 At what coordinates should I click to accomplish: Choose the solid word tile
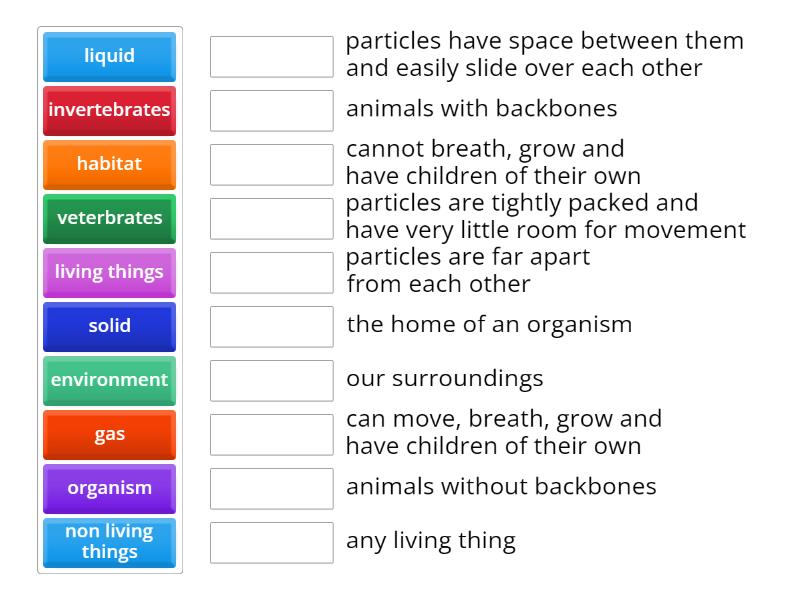point(109,326)
